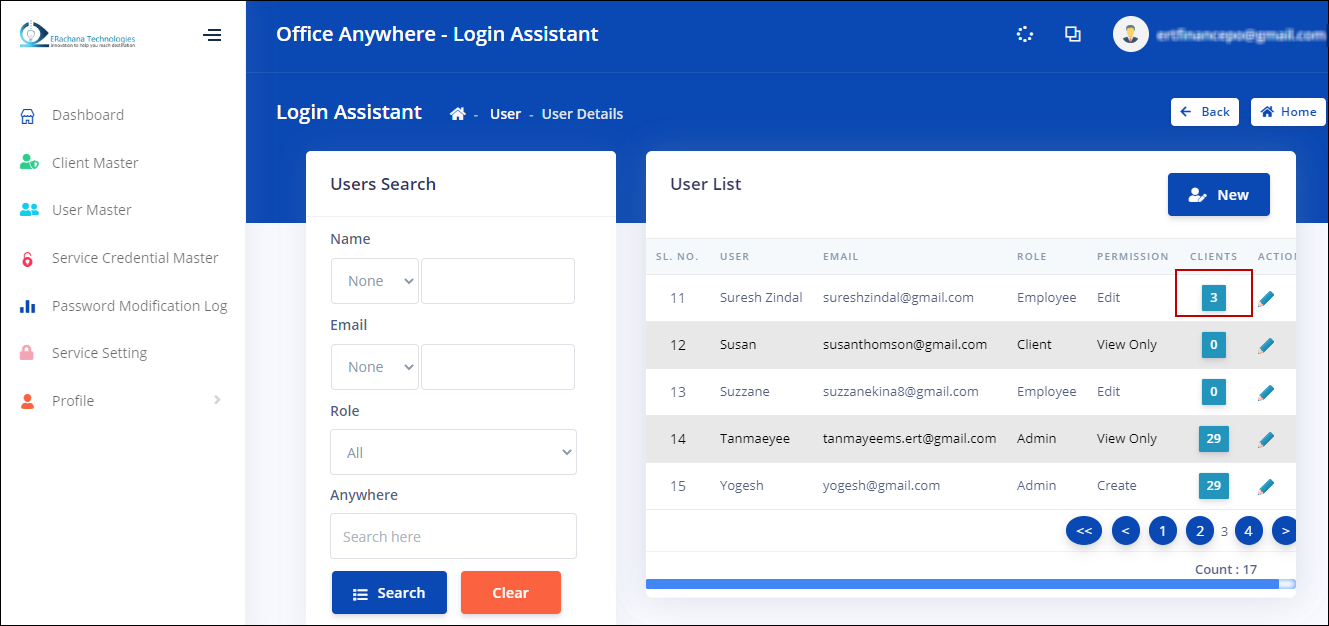Click the account email in the header

pyautogui.click(x=1240, y=35)
